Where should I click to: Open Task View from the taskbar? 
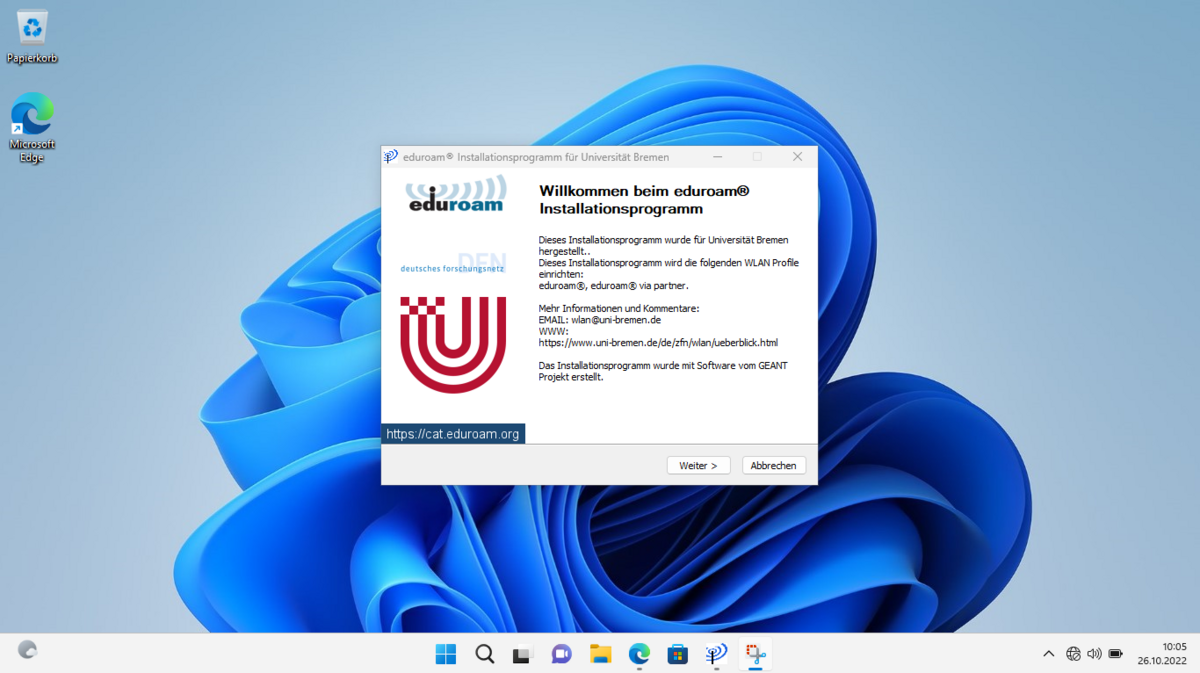(523, 654)
